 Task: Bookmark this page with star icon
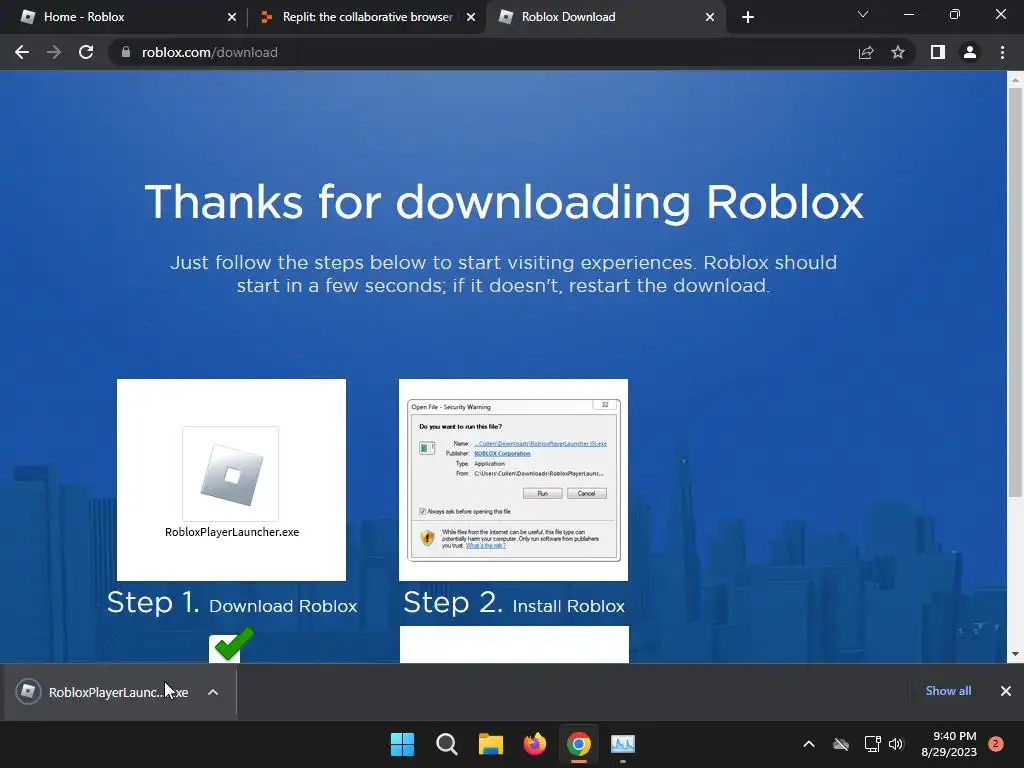(898, 52)
